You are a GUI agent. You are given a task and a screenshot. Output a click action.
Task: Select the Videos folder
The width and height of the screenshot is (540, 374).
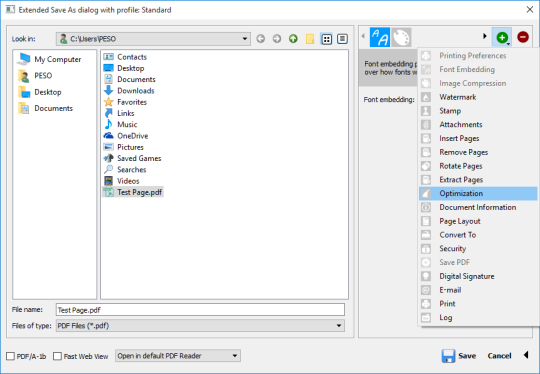pyautogui.click(x=121, y=181)
